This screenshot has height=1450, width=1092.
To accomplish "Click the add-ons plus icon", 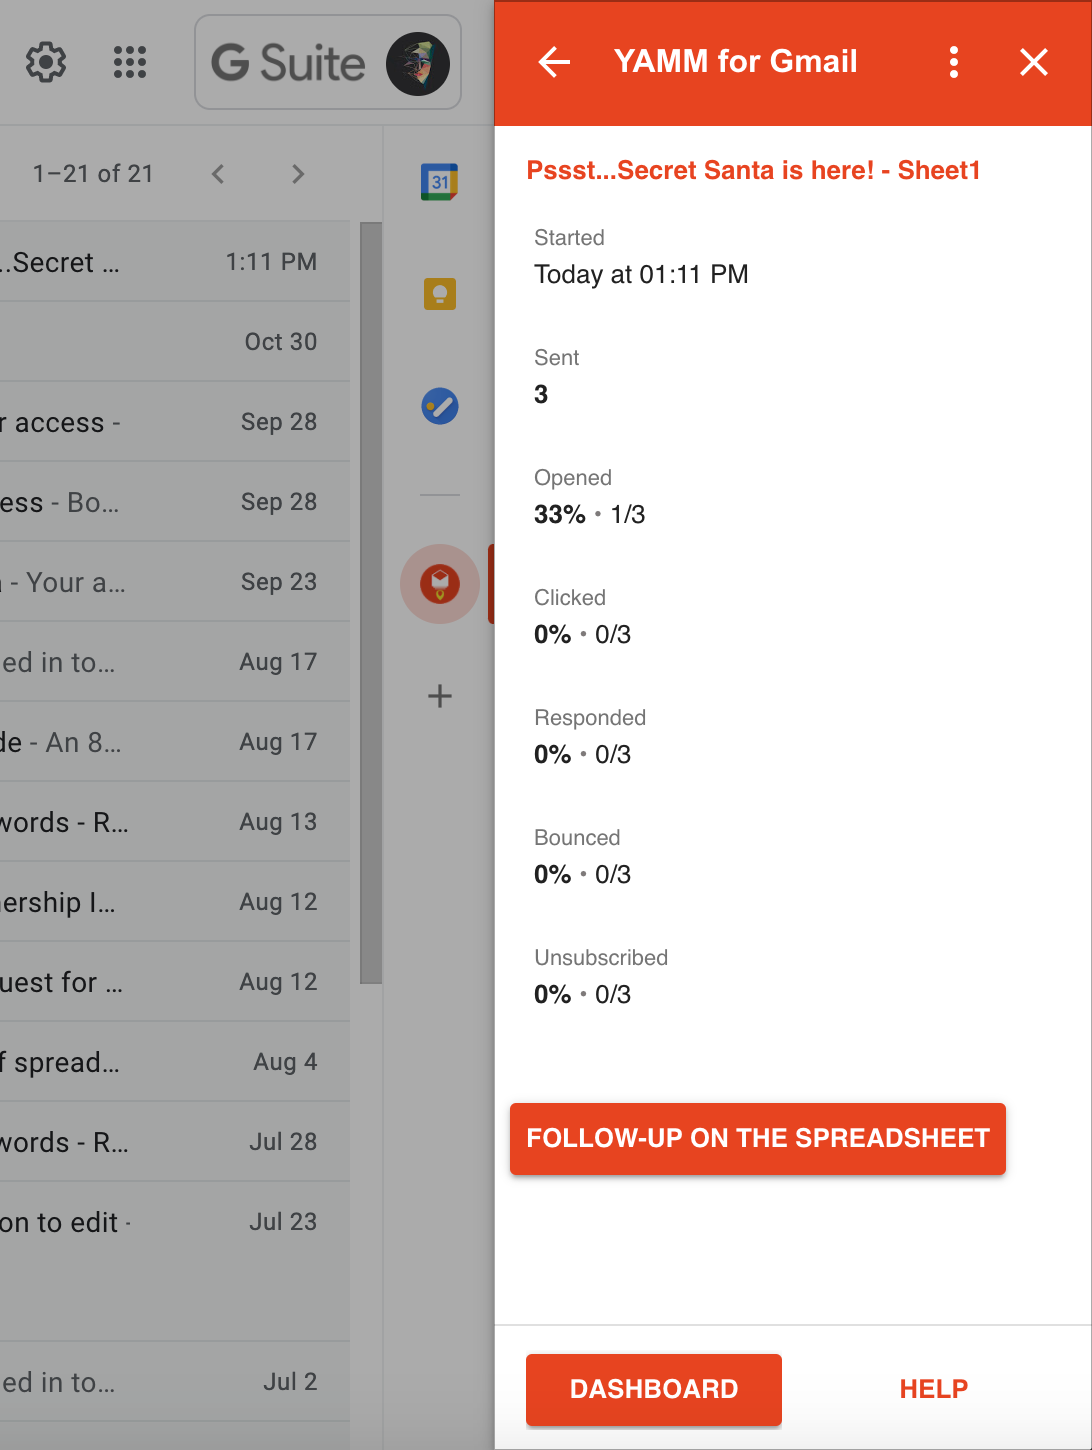I will [440, 696].
